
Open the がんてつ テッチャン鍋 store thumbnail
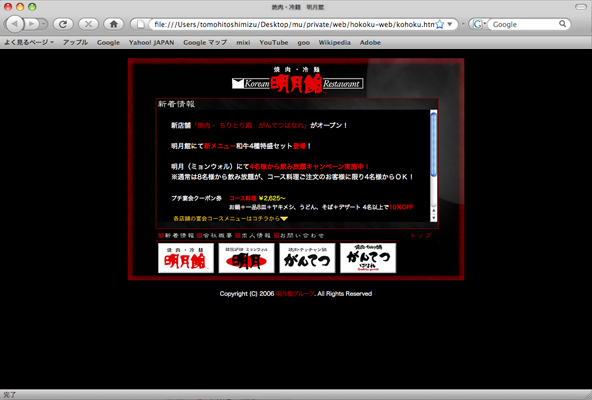click(x=307, y=258)
